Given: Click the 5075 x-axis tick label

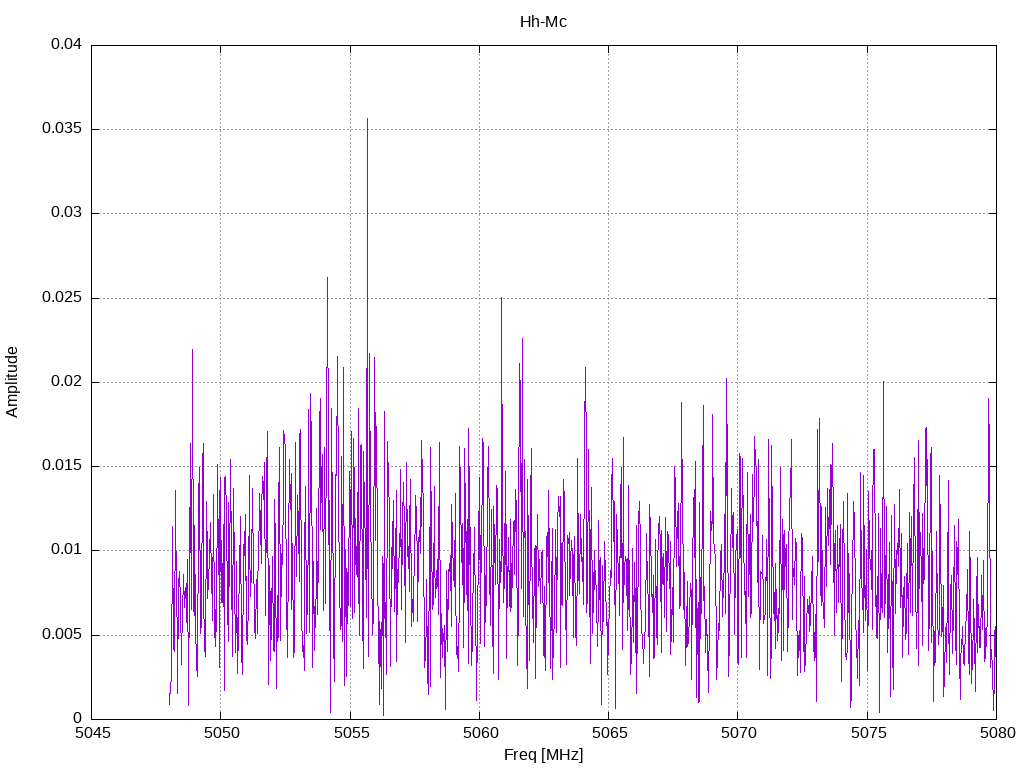Looking at the screenshot, I should 867,733.
